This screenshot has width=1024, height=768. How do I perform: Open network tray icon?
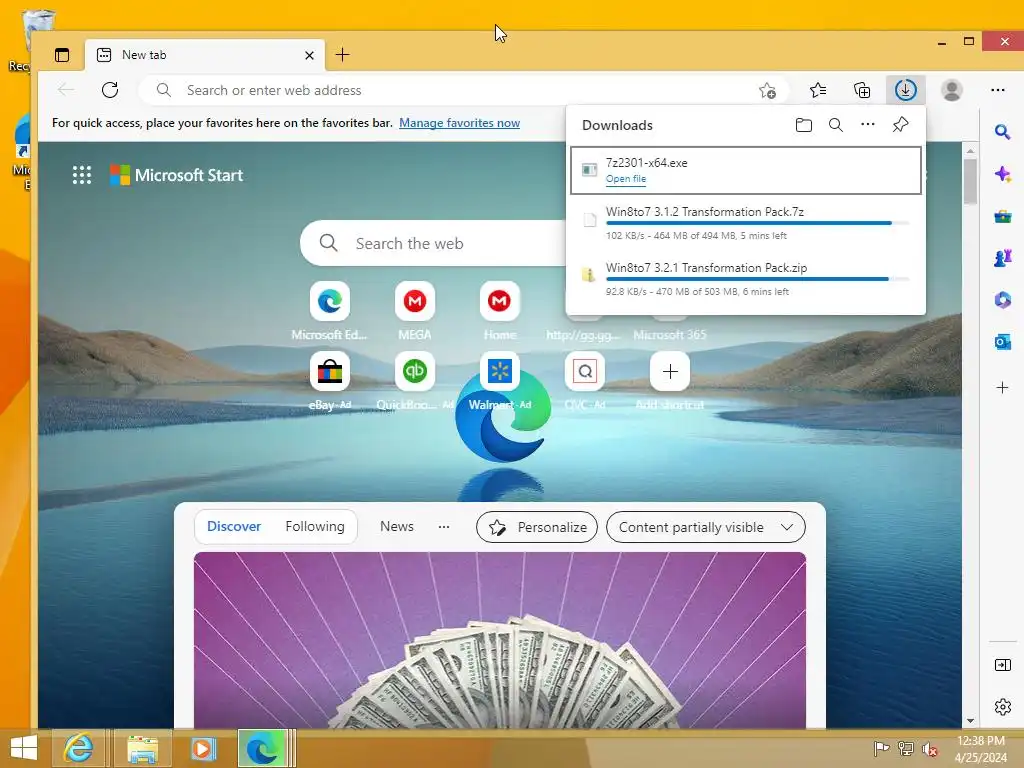(905, 749)
